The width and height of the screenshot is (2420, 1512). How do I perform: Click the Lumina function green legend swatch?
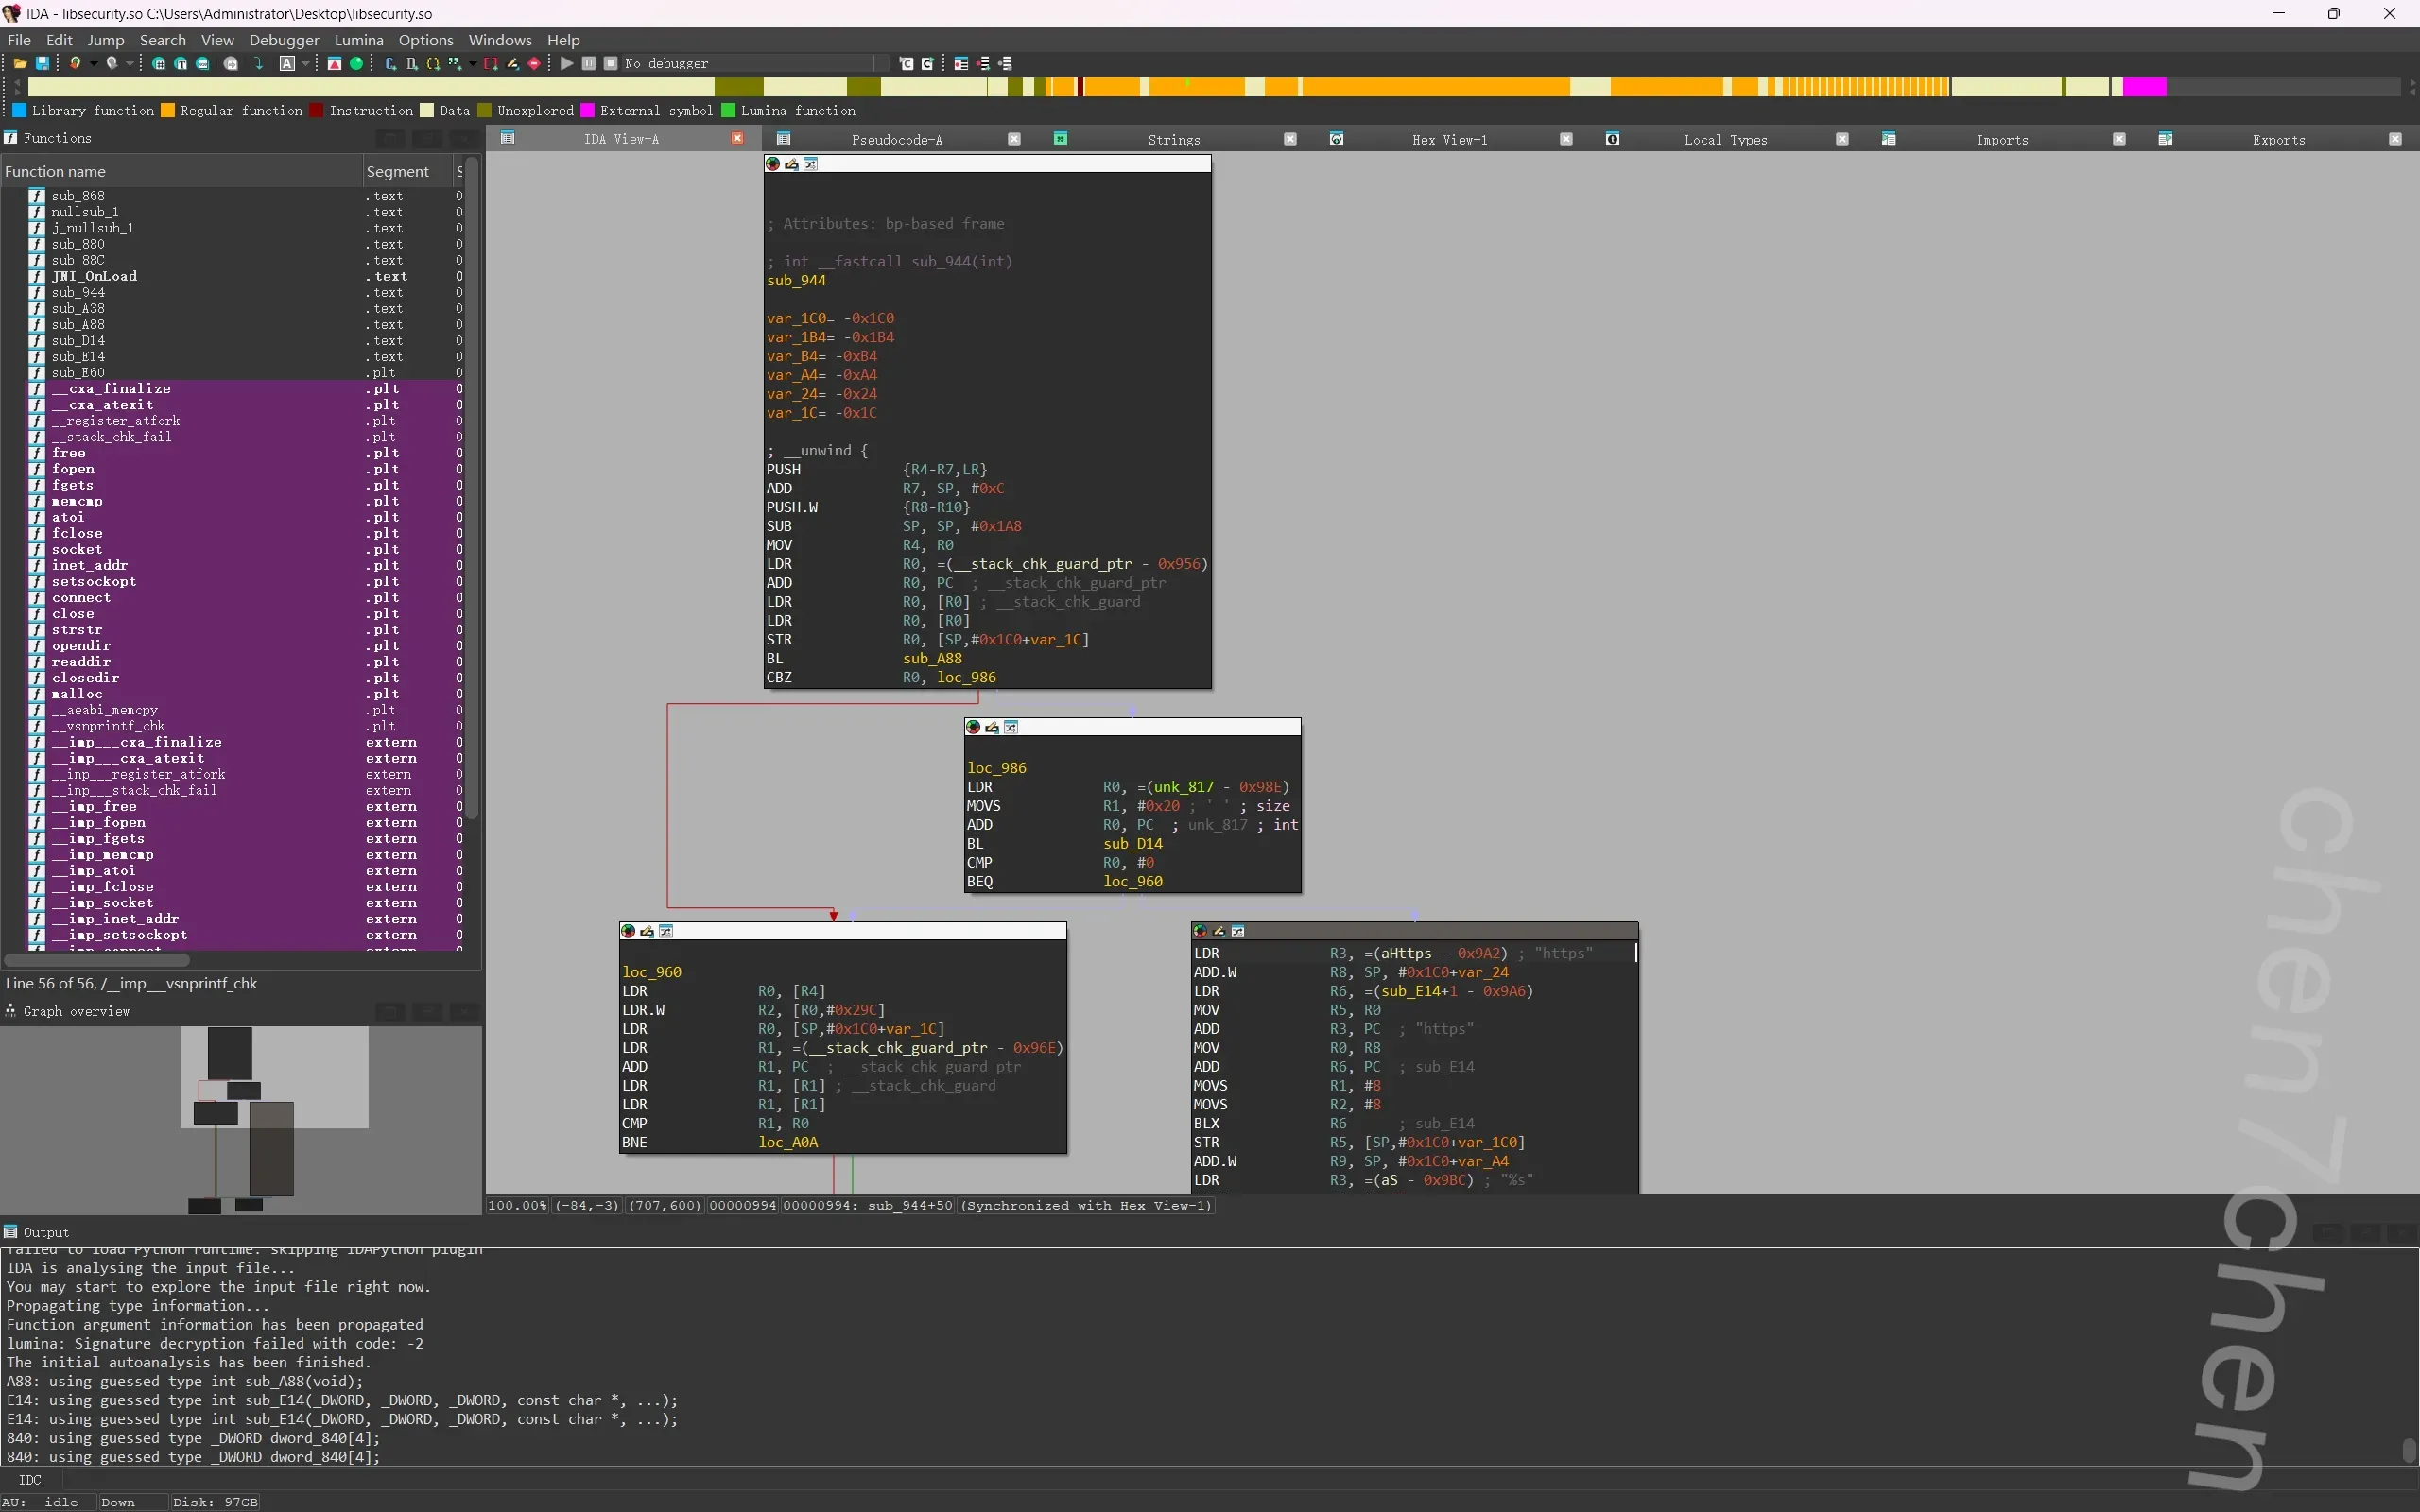point(728,110)
